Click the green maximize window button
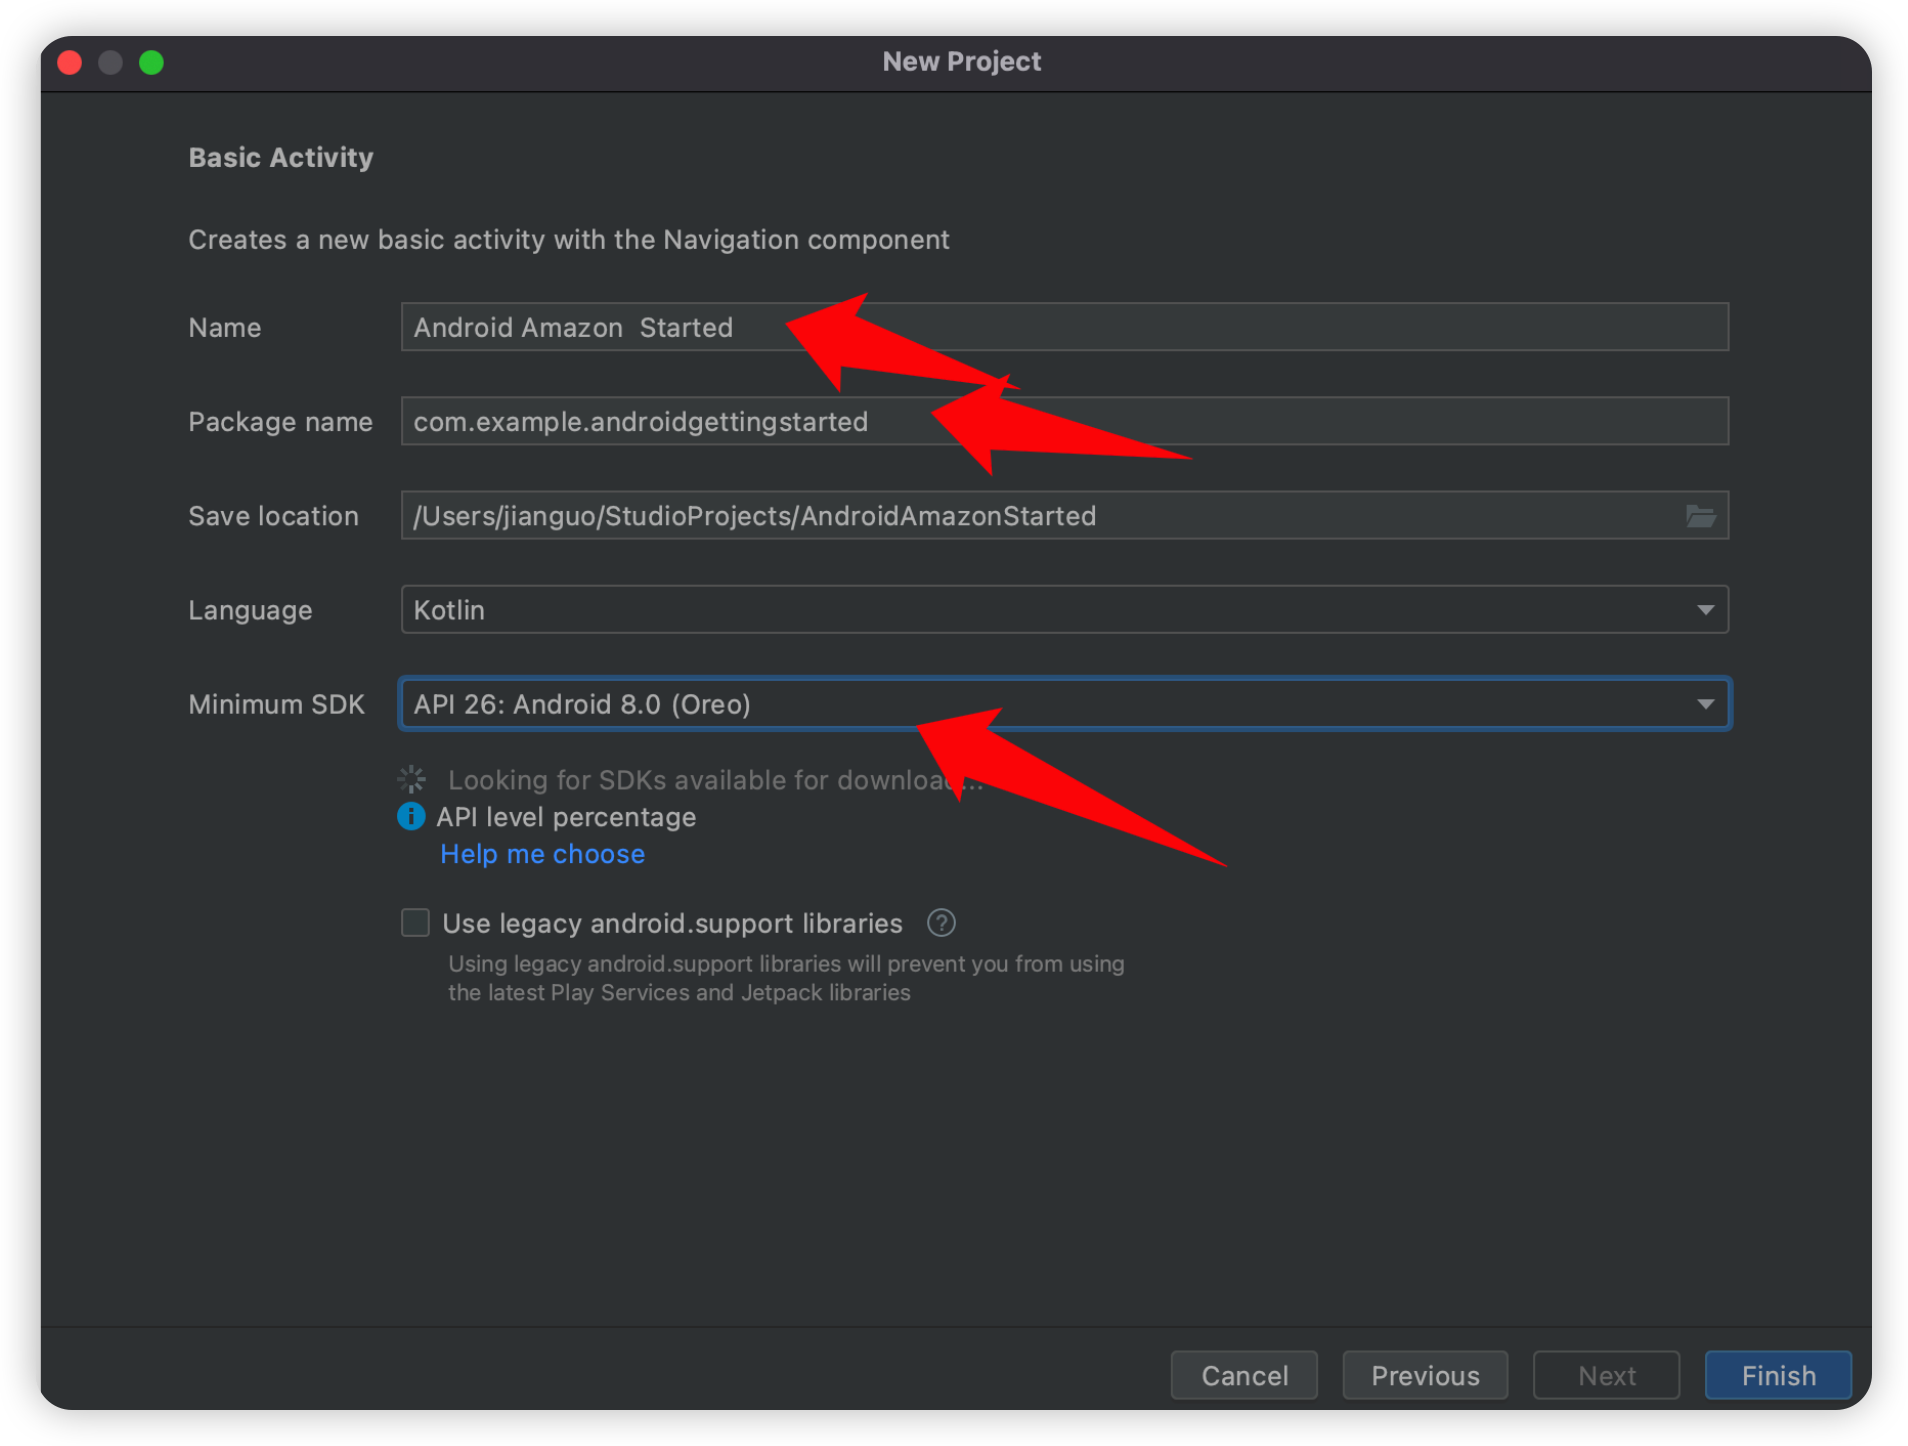This screenshot has width=1908, height=1446. (151, 62)
